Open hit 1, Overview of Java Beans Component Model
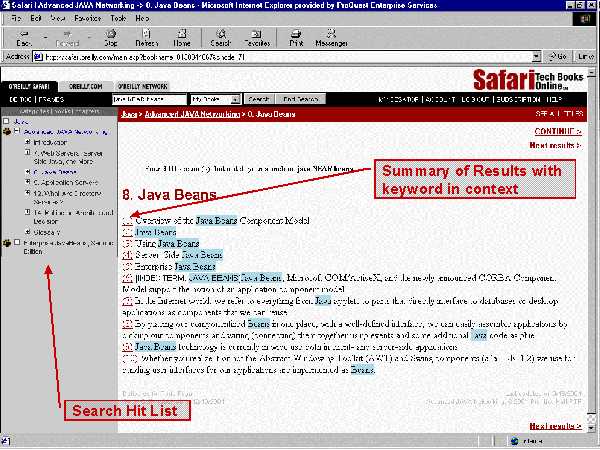600x450 pixels. coord(127,221)
